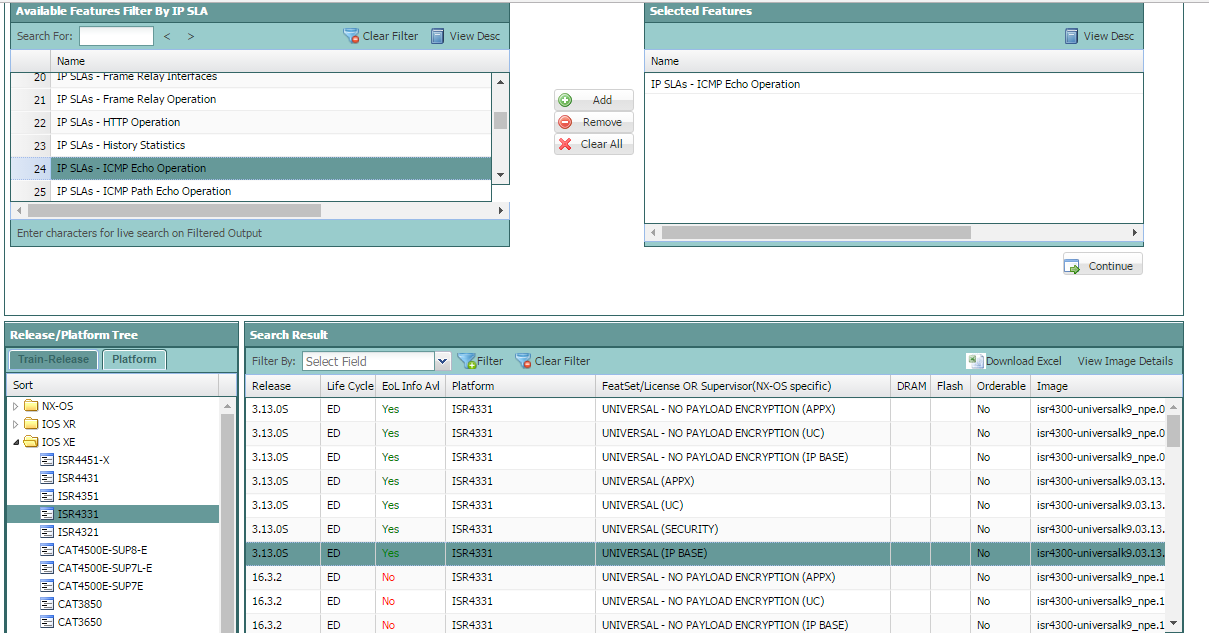1209x633 pixels.
Task: Sort by the Flash column header
Action: [950, 386]
